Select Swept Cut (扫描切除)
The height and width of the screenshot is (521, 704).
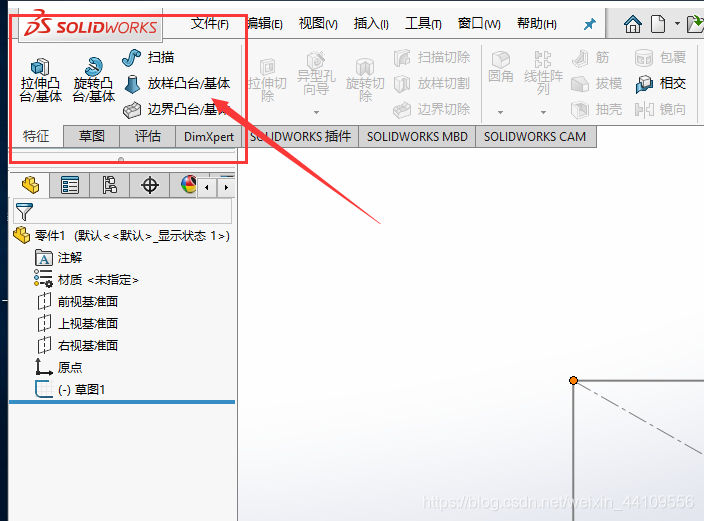click(431, 57)
